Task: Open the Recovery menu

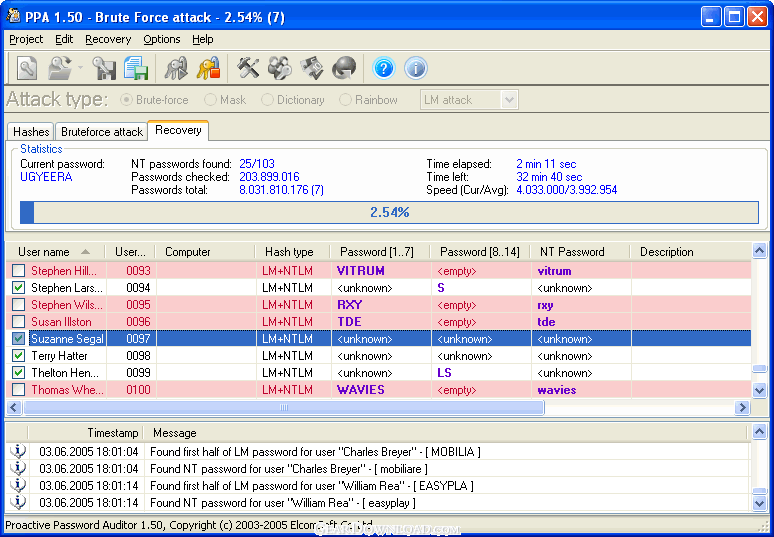Action: click(x=108, y=39)
